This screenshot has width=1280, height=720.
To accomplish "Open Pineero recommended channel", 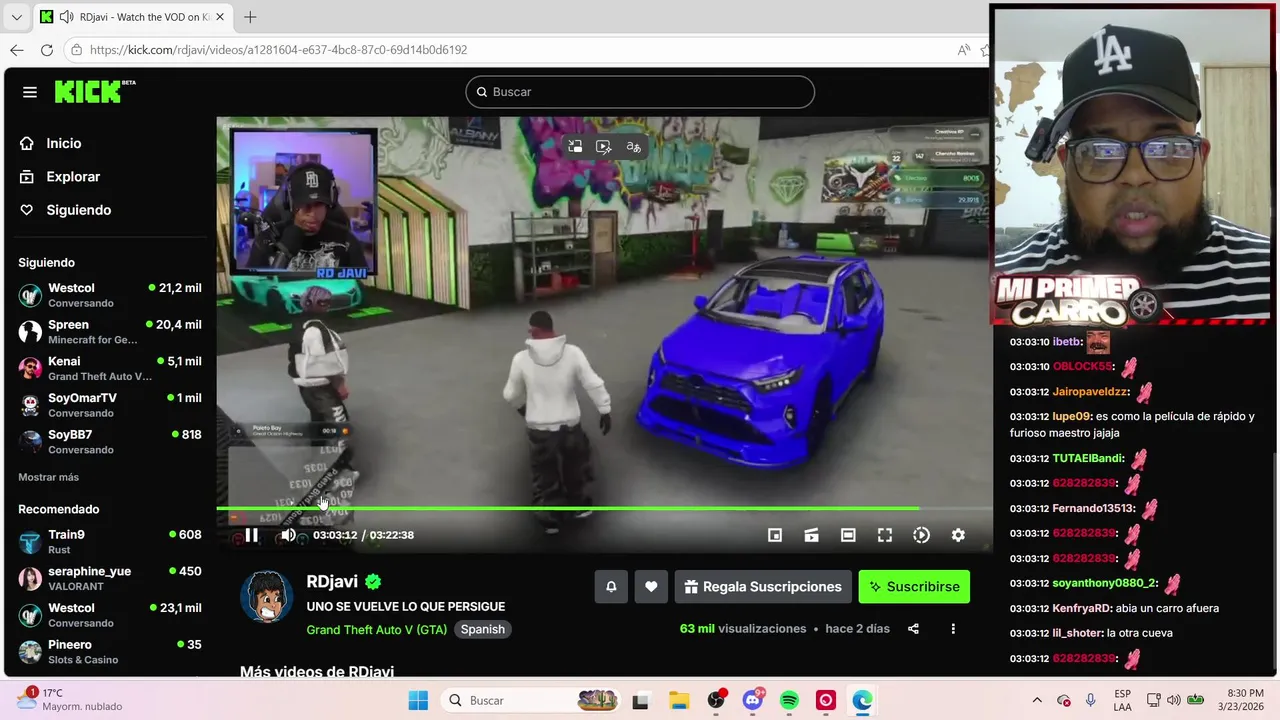I will point(110,652).
